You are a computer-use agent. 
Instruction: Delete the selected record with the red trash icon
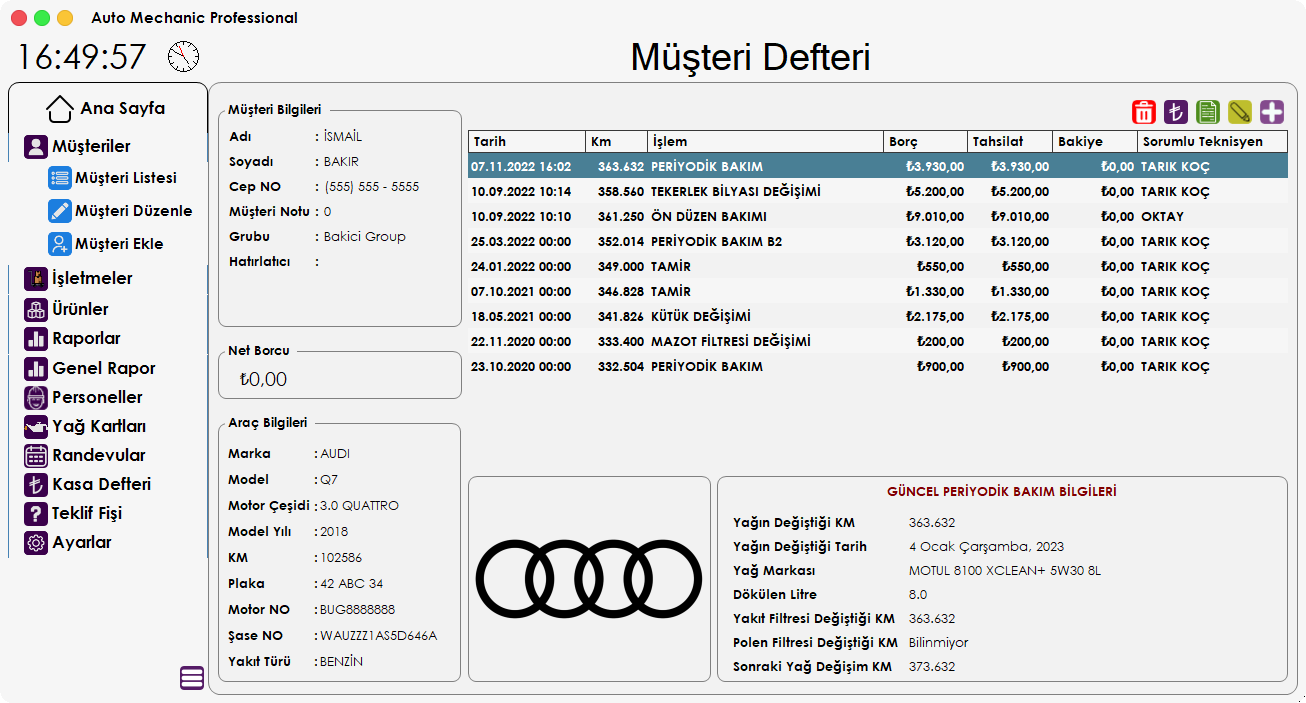[x=1144, y=112]
